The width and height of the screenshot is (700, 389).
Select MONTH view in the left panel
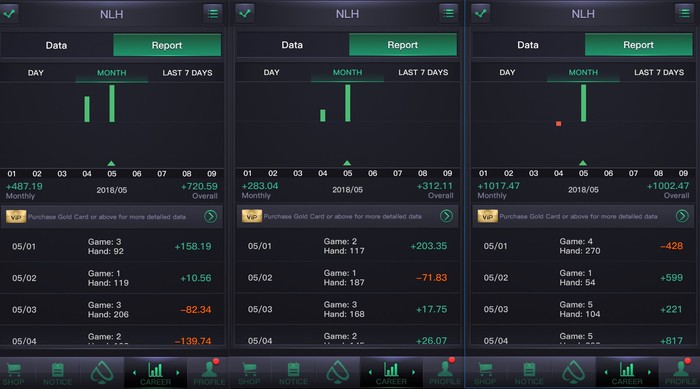[x=112, y=73]
